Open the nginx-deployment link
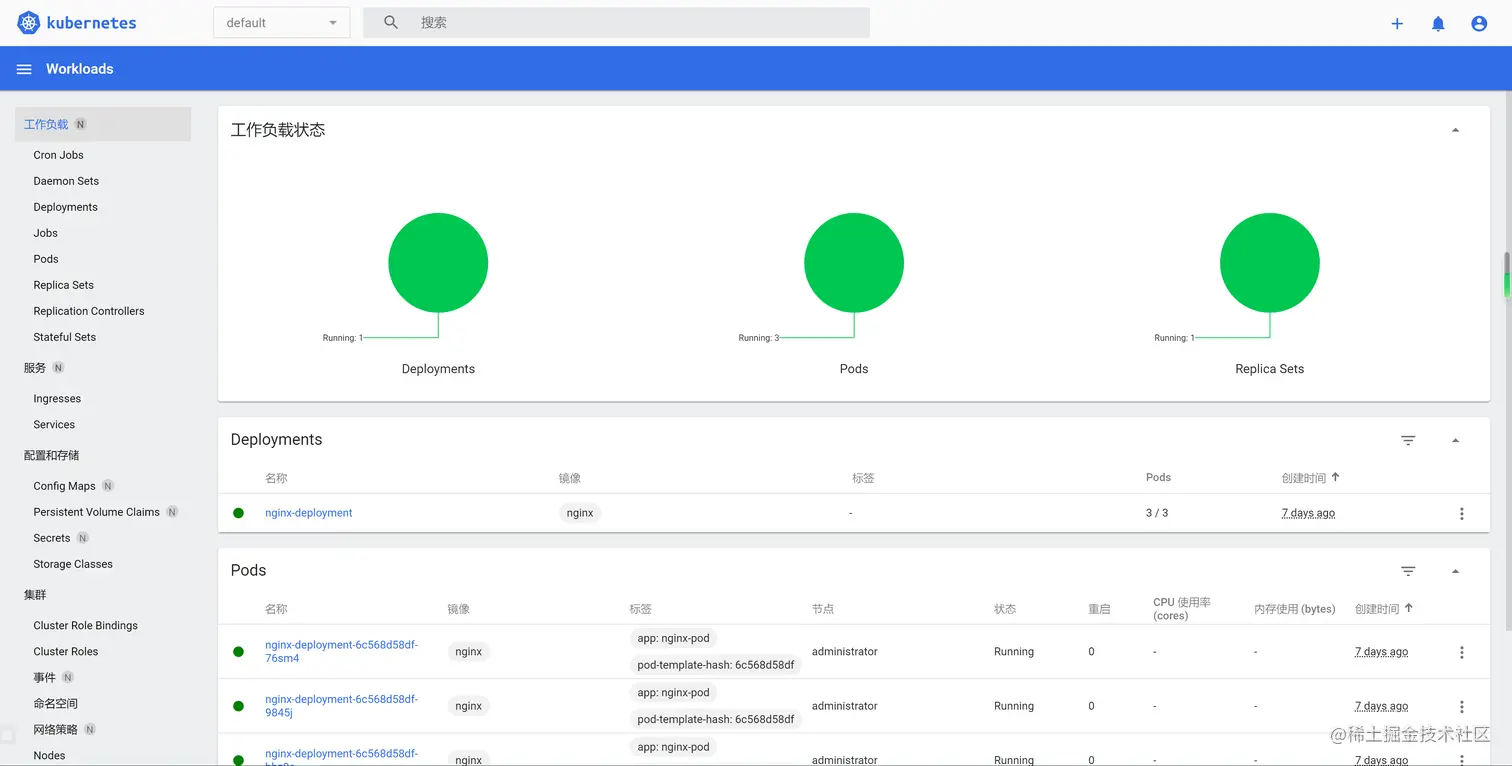Viewport: 1512px width, 766px height. [x=308, y=513]
